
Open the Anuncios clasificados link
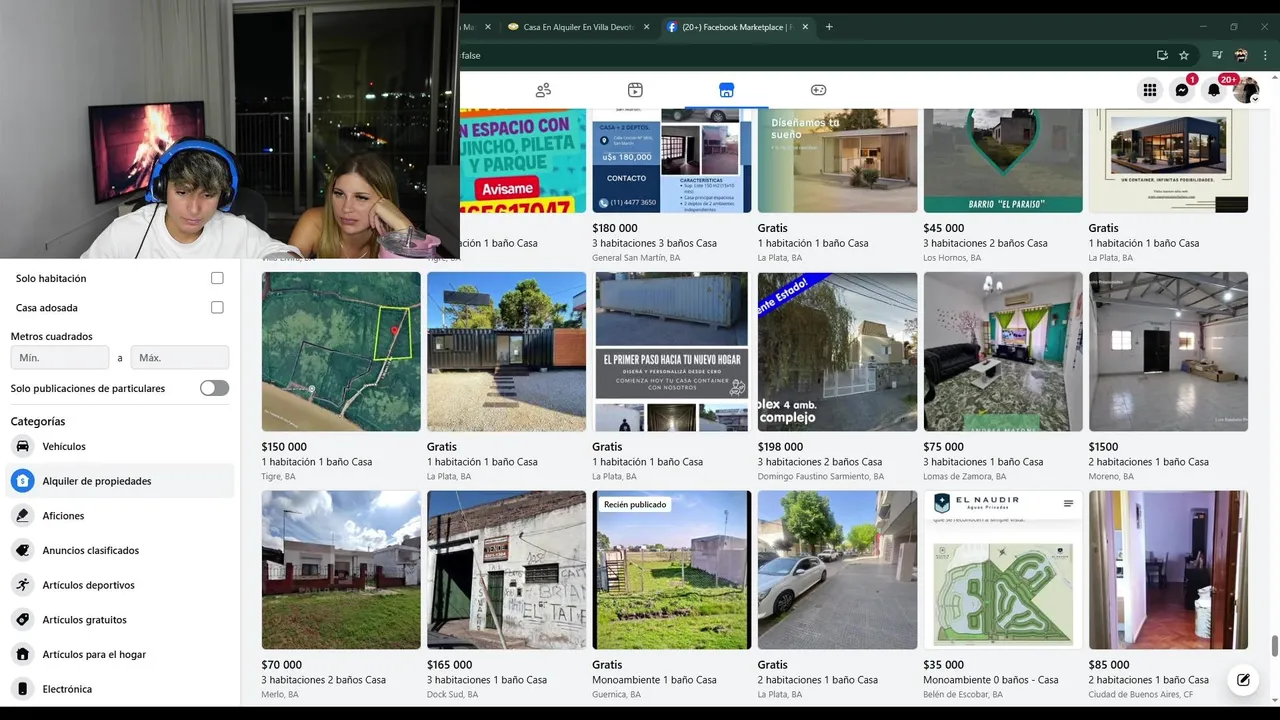91,550
